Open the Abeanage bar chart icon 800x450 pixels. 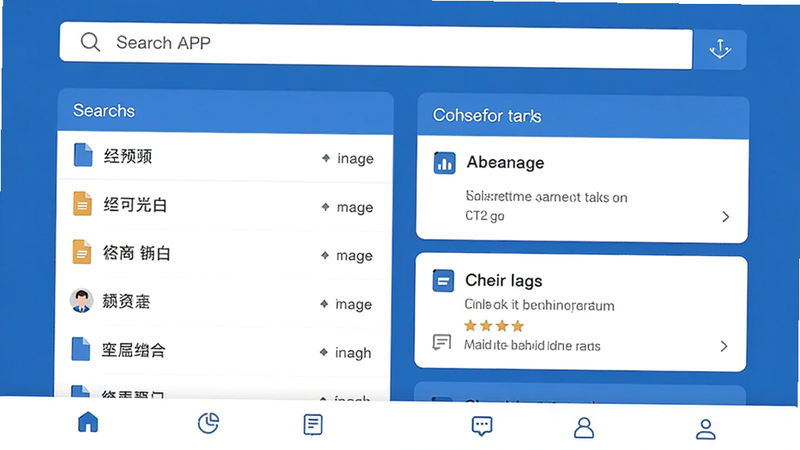coord(444,163)
